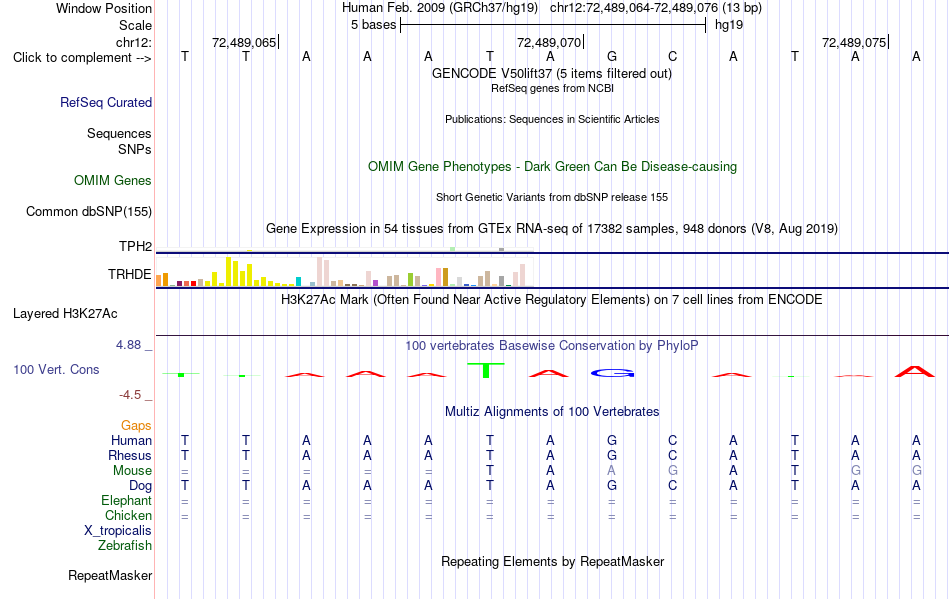Click the Mouse species row label

pos(132,471)
